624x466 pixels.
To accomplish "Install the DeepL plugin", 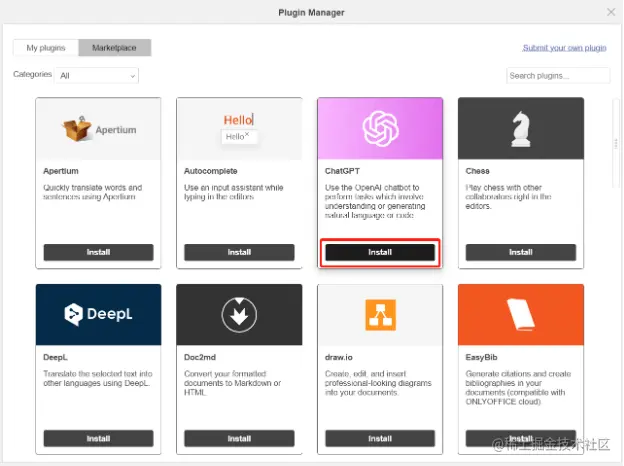I will tap(98, 439).
